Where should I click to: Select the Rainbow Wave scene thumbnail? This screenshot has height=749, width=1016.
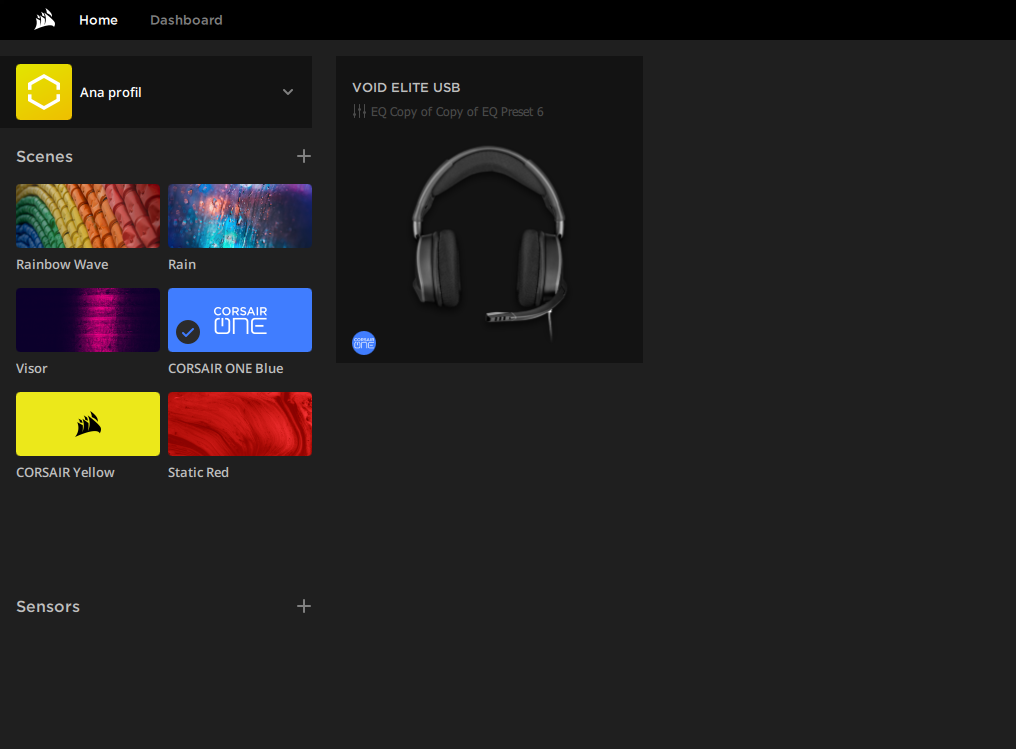[88, 216]
